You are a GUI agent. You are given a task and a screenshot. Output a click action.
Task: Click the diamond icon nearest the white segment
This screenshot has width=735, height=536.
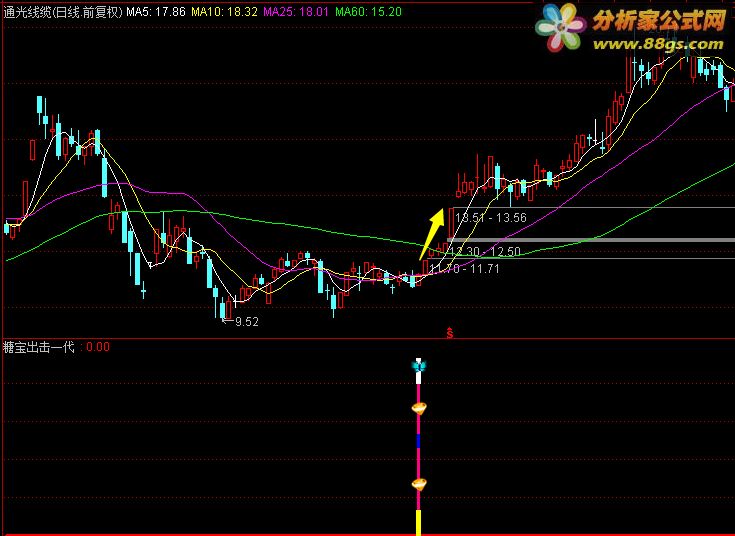[x=419, y=408]
